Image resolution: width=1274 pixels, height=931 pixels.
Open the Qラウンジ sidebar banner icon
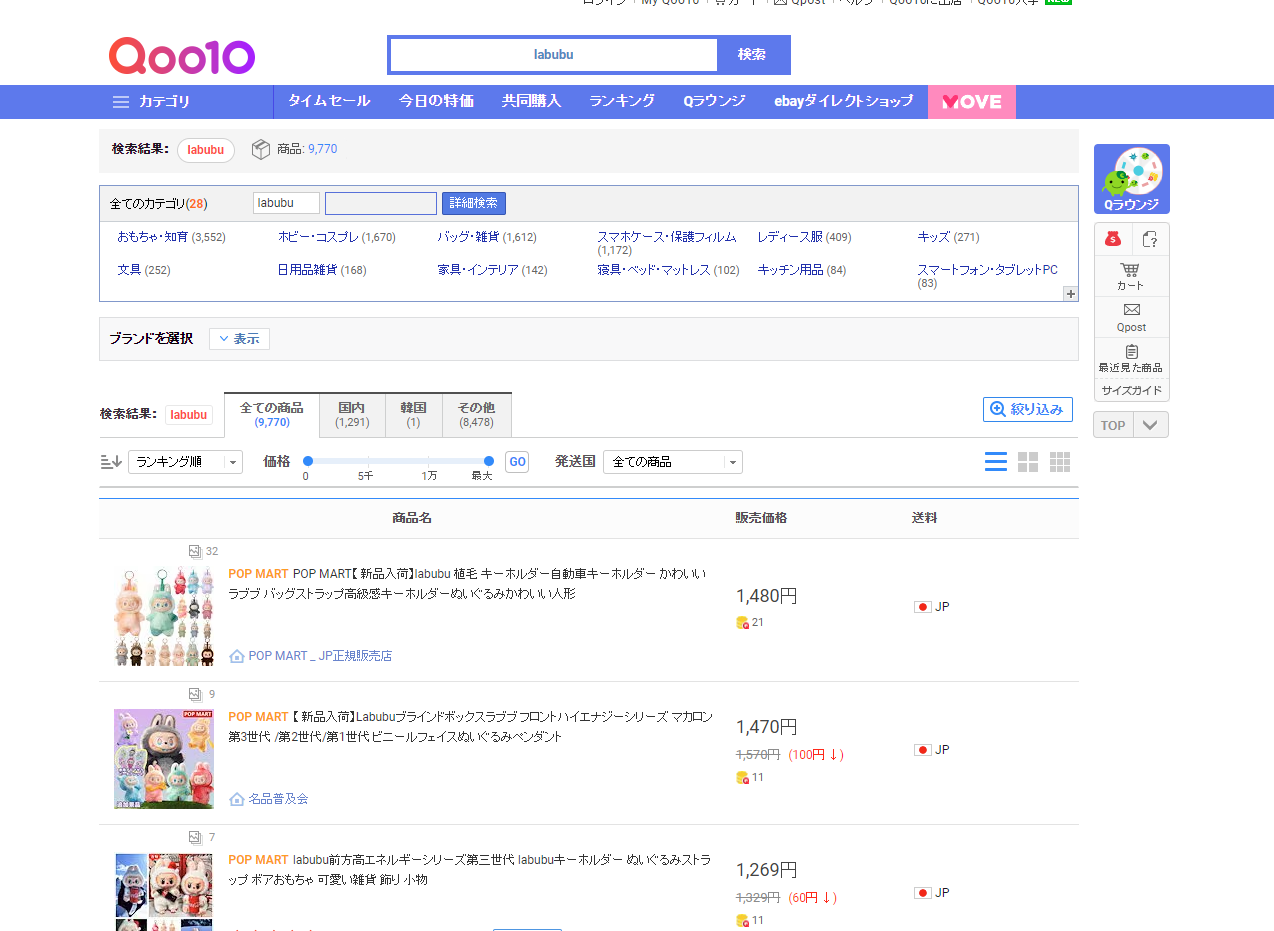tap(1131, 178)
